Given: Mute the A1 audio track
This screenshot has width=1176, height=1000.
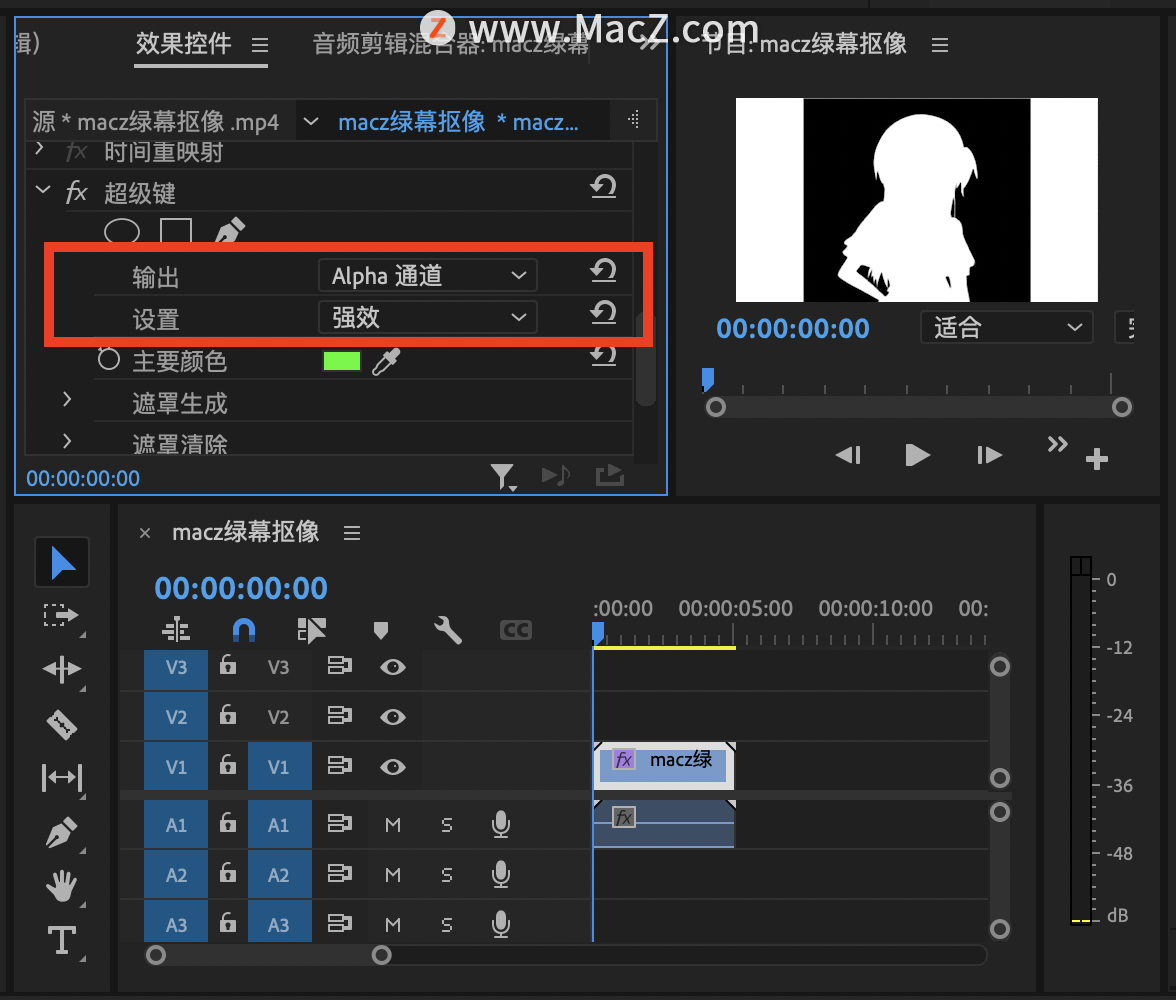Looking at the screenshot, I should [392, 825].
